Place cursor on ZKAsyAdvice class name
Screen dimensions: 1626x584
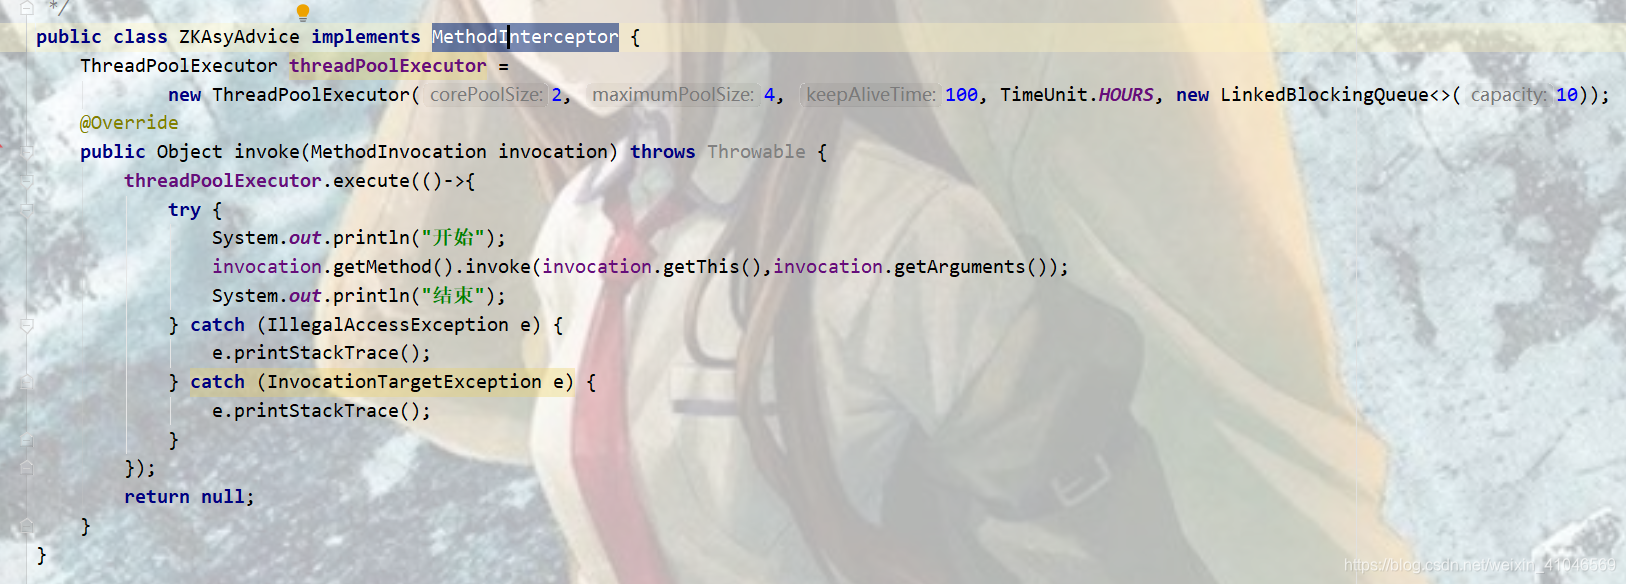pyautogui.click(x=239, y=37)
